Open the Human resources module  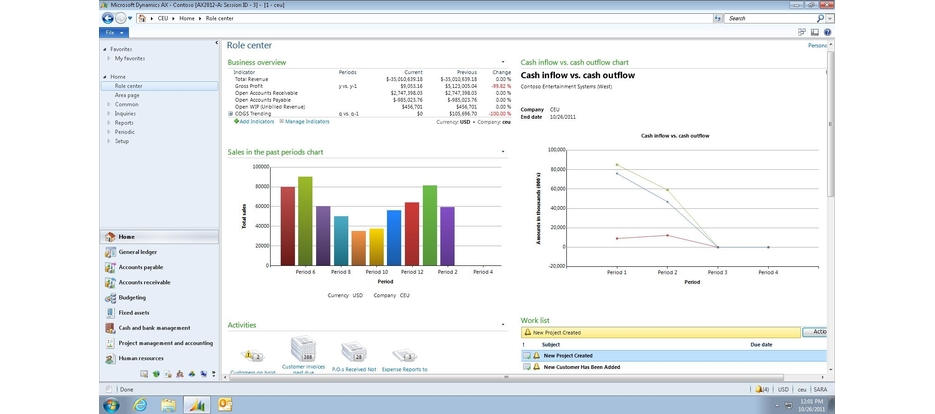pos(159,359)
